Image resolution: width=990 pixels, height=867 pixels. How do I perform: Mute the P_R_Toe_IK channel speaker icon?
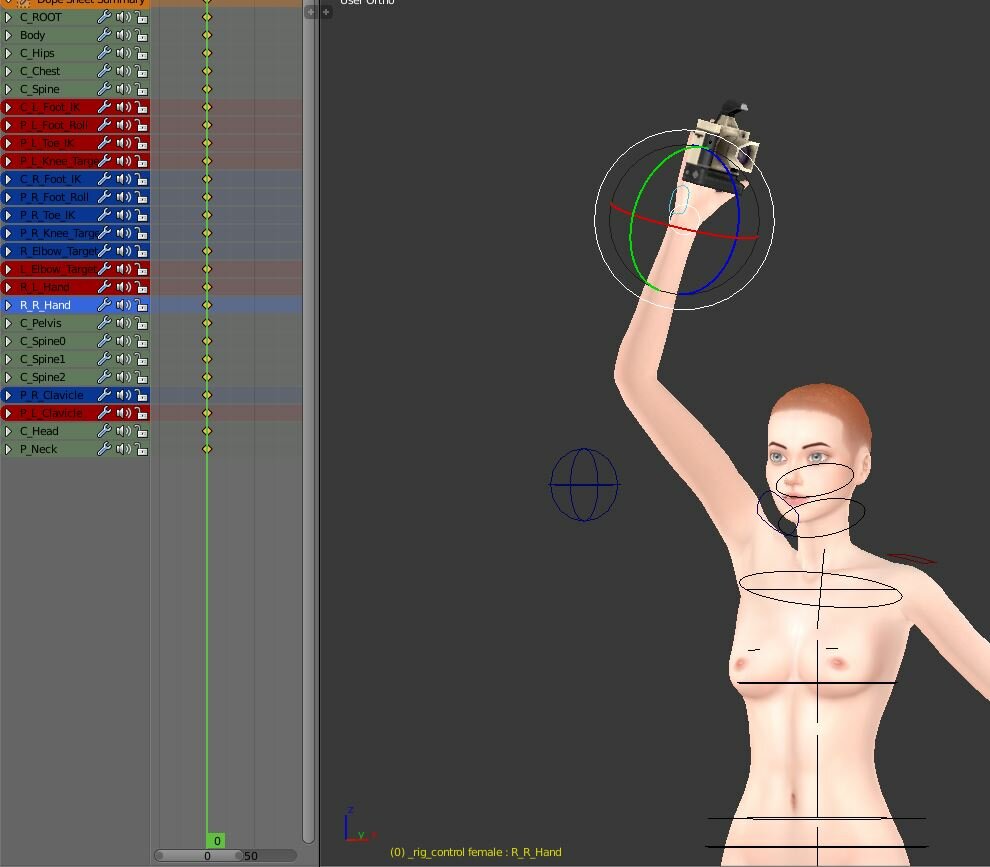[123, 215]
